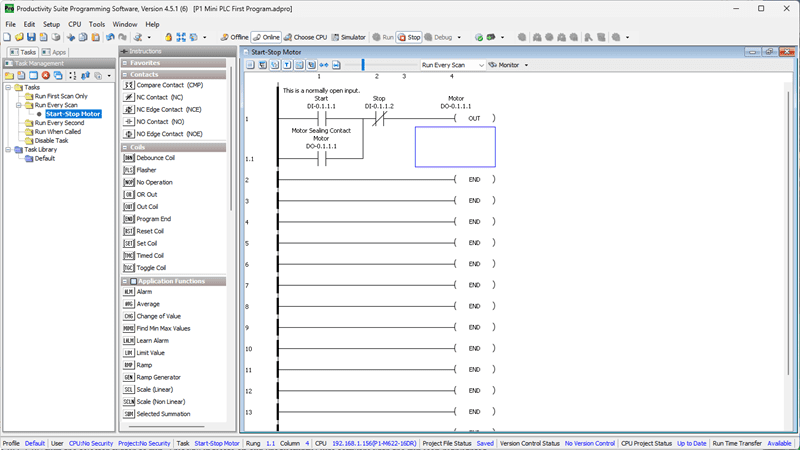Toggle the Online connection button
800x450 pixels.
(266, 37)
